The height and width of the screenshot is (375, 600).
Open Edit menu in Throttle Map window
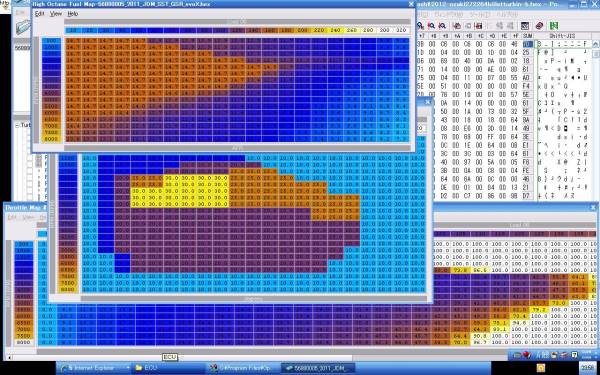[x=12, y=217]
